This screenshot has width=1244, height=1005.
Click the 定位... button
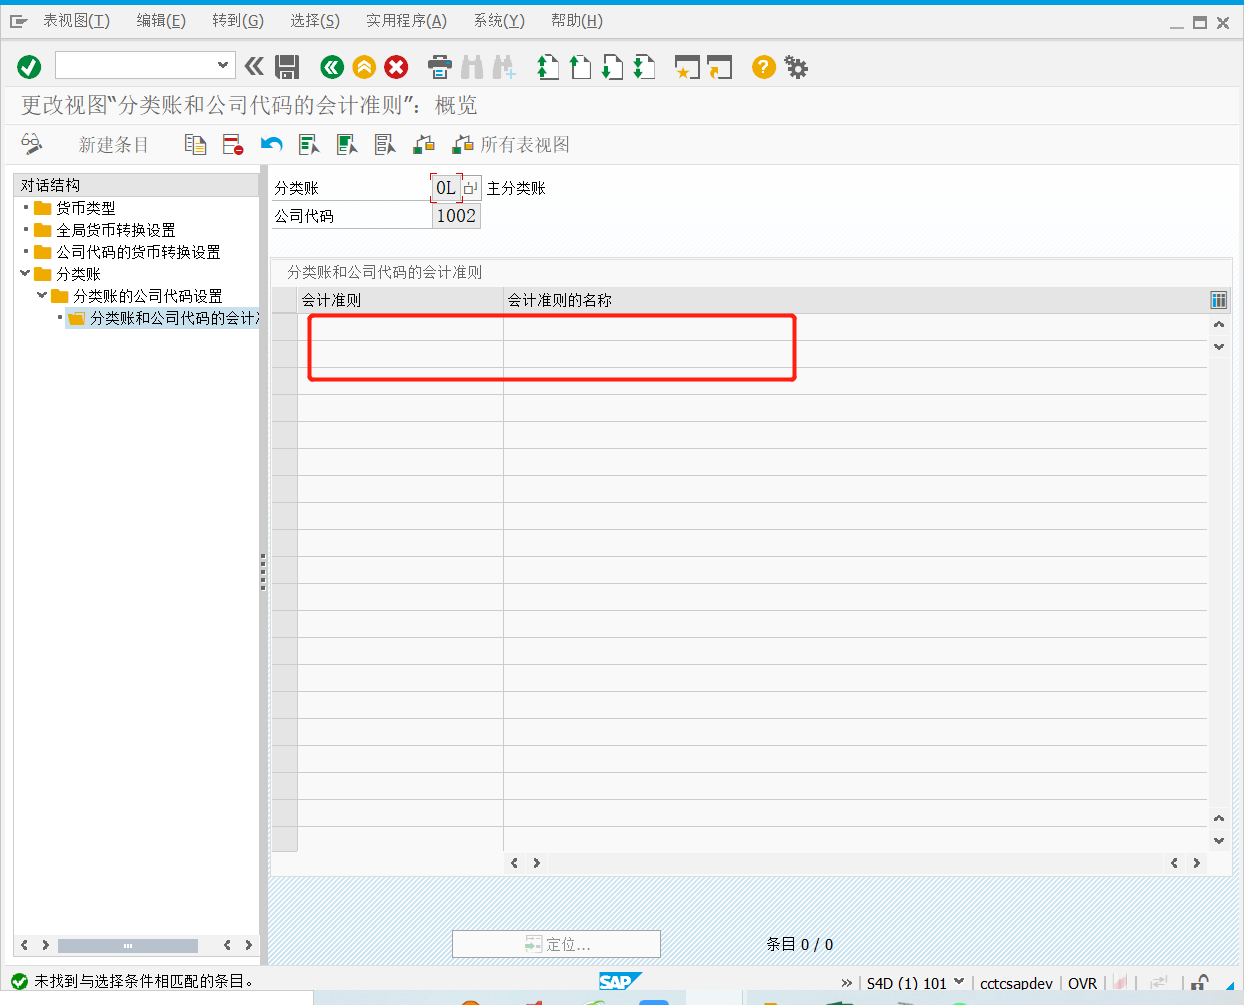click(556, 943)
